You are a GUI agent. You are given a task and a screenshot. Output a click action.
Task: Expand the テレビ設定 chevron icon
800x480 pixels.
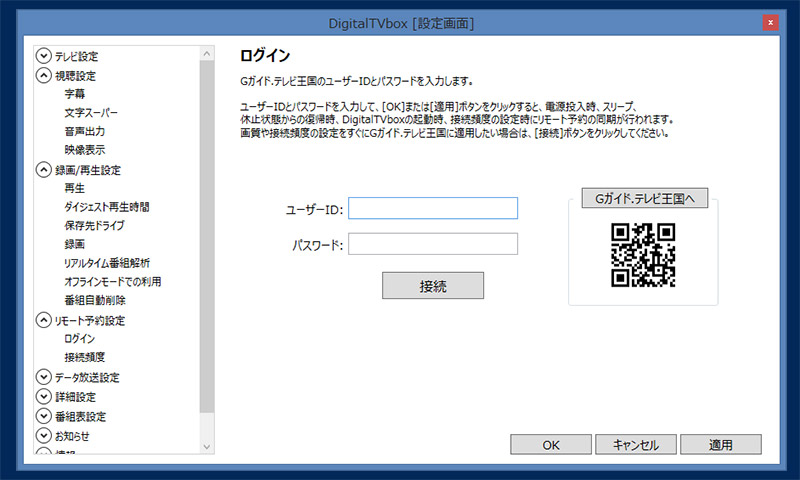(x=43, y=56)
